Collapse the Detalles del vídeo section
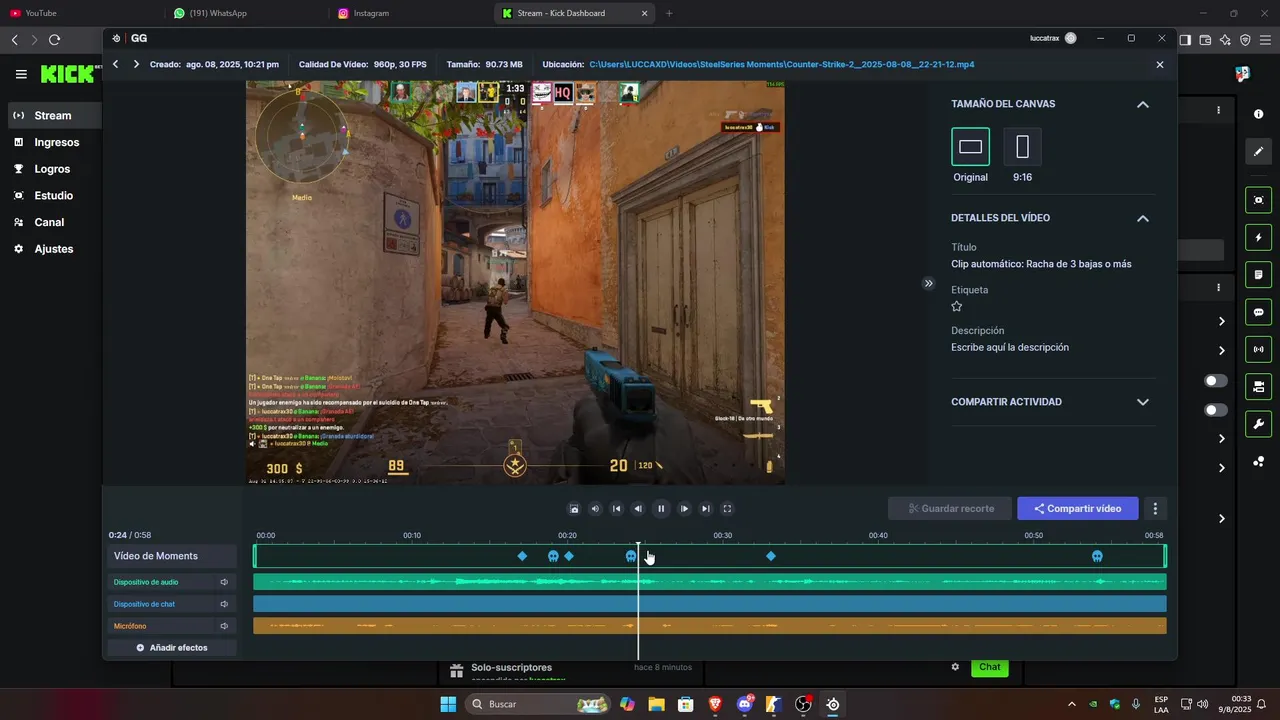The height and width of the screenshot is (720, 1280). tap(1142, 218)
